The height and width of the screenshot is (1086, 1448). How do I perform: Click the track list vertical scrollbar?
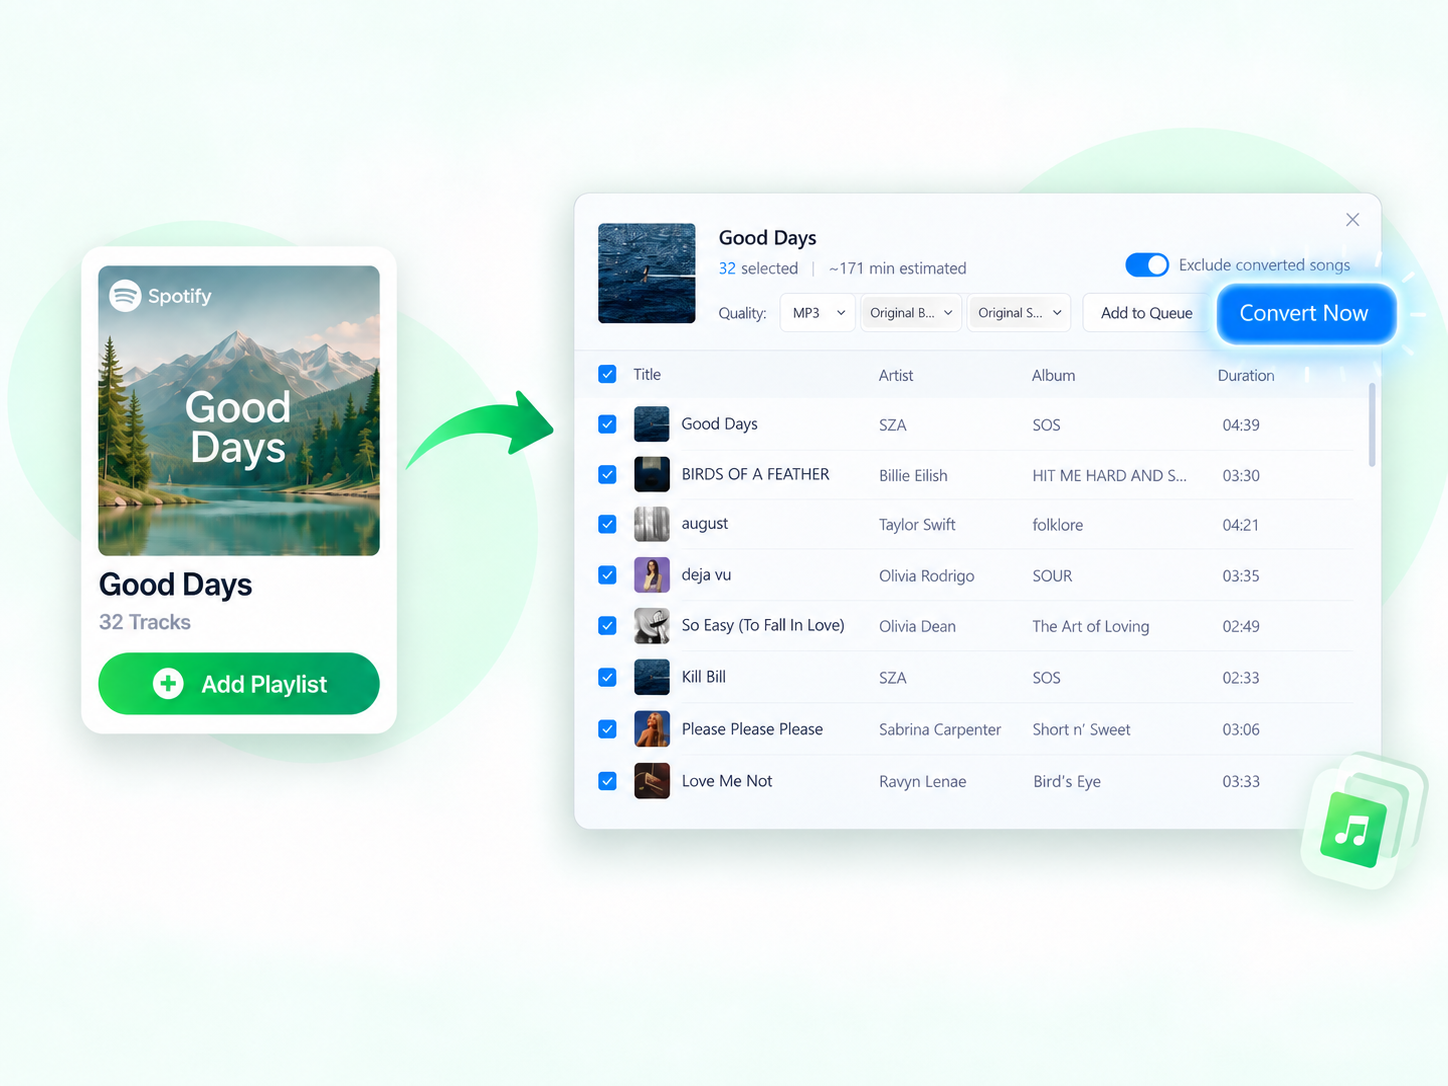click(x=1371, y=425)
